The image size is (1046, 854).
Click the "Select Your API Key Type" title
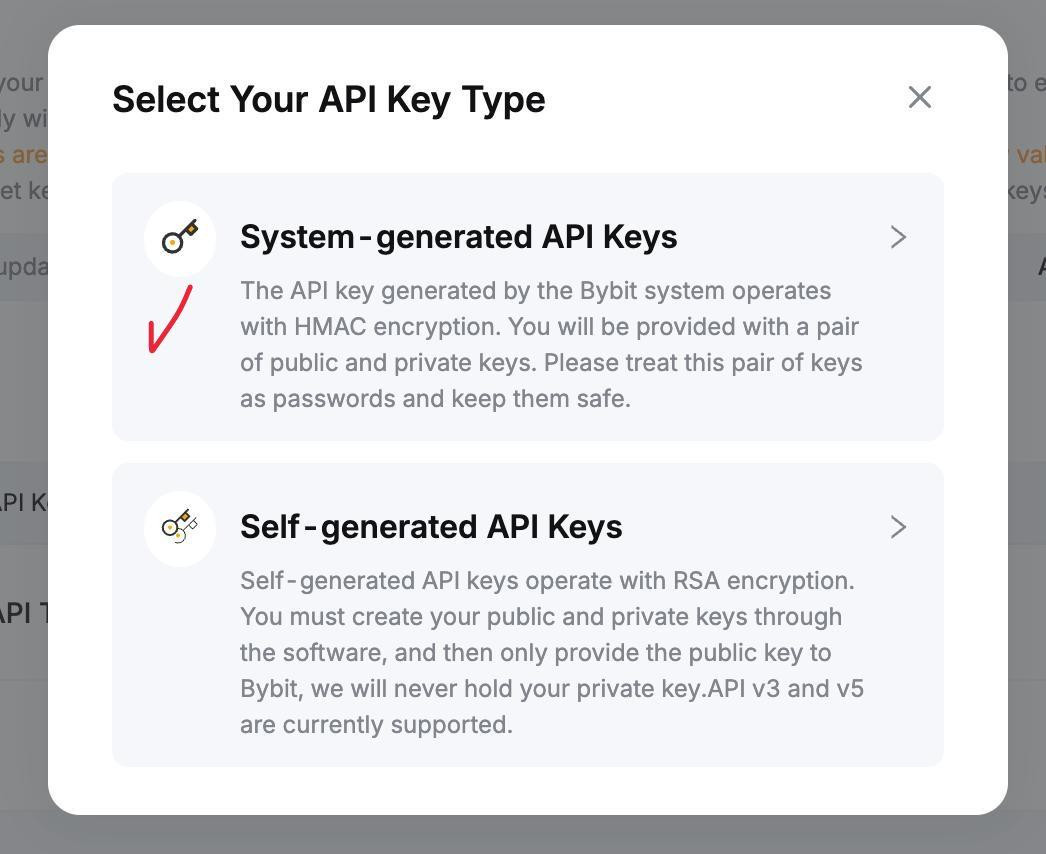coord(328,99)
